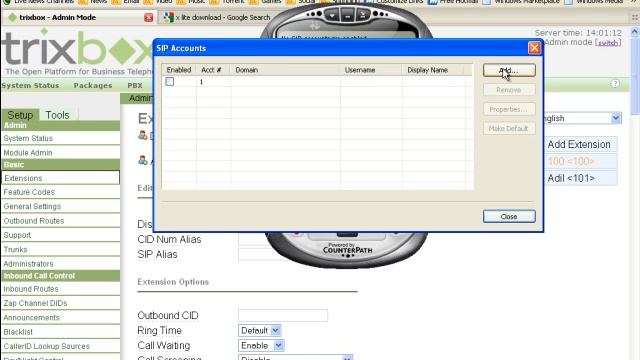Click the softphone minimize button
This screenshot has width=640, height=360.
click(347, 16)
